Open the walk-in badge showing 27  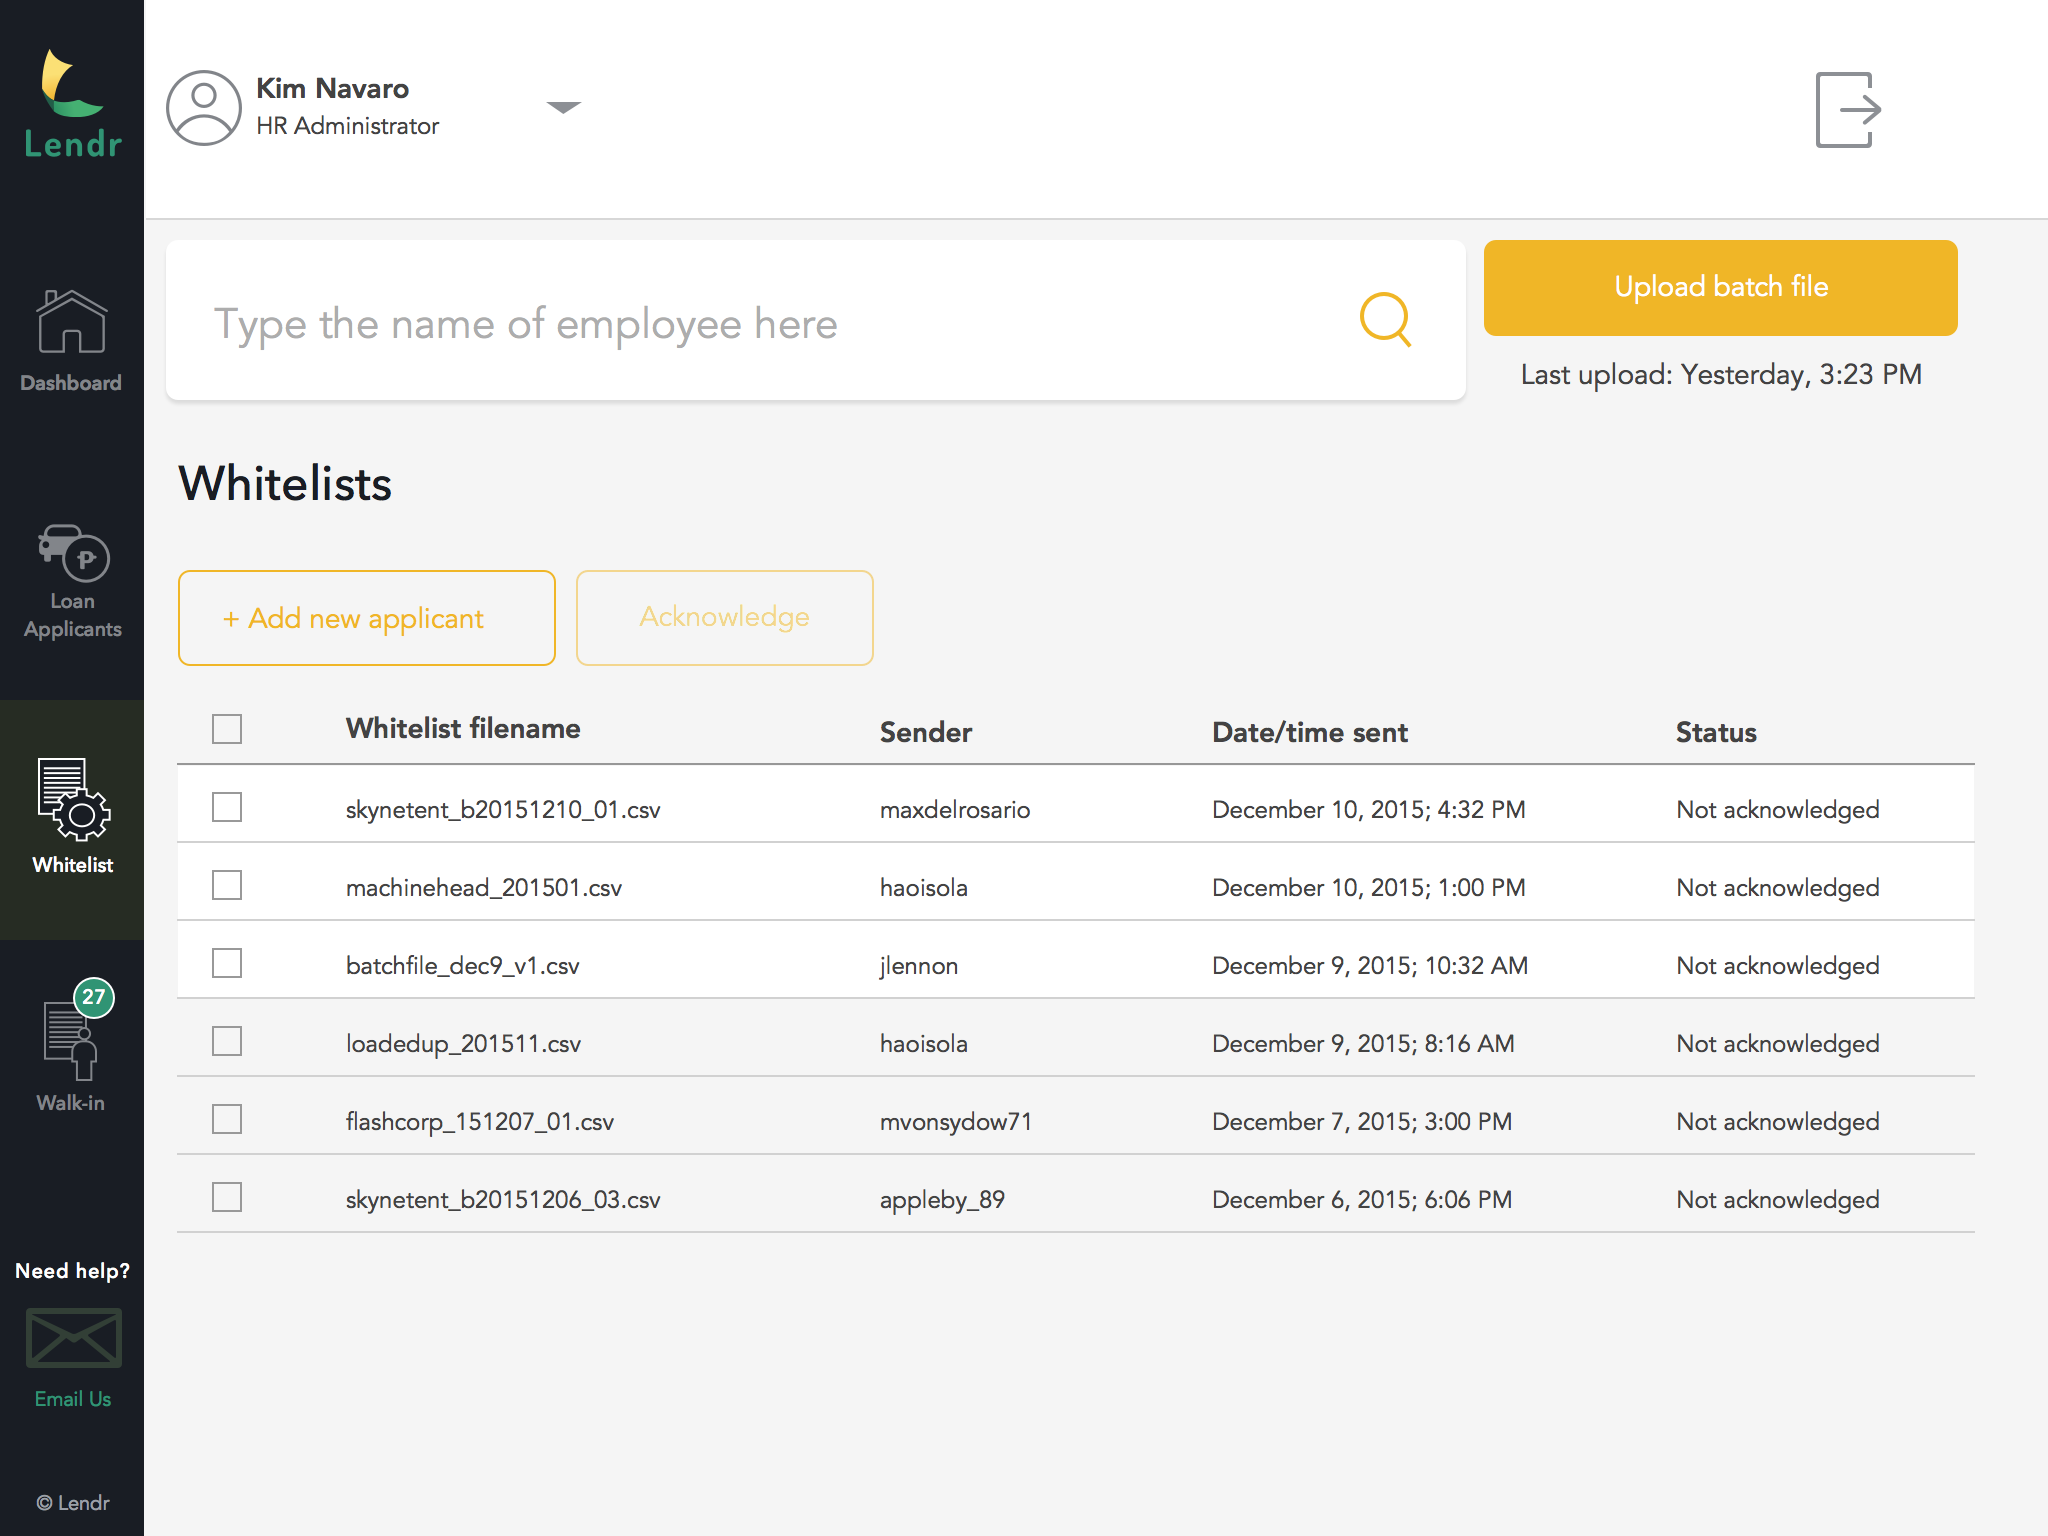click(94, 997)
